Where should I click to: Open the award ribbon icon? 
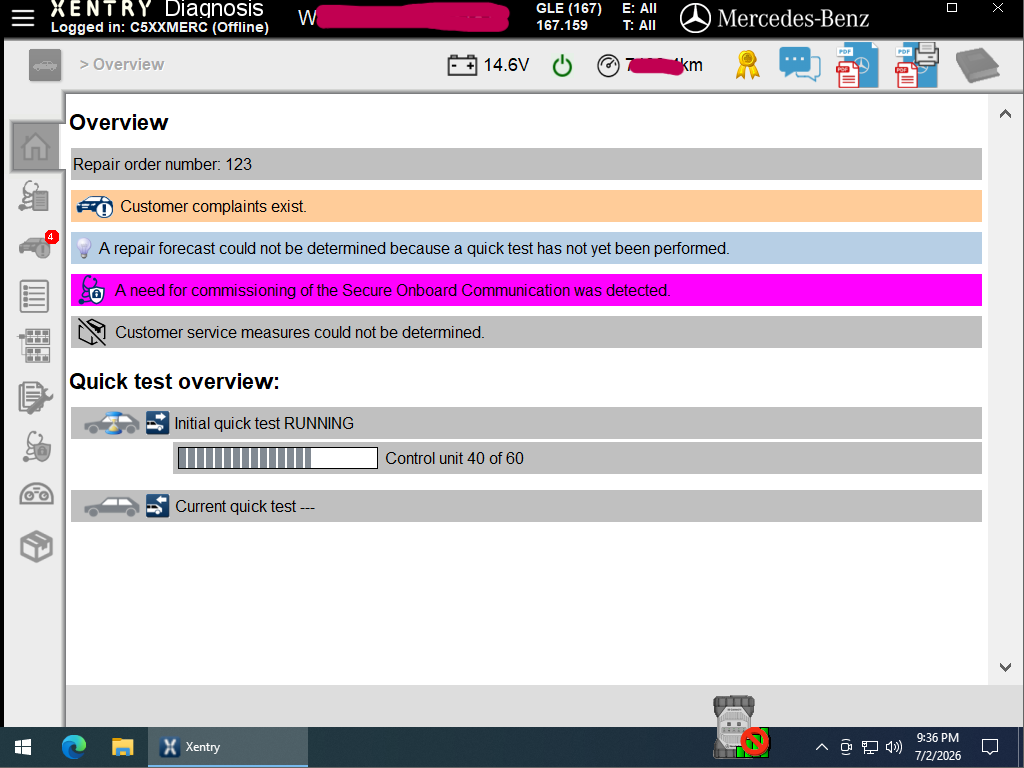click(747, 65)
